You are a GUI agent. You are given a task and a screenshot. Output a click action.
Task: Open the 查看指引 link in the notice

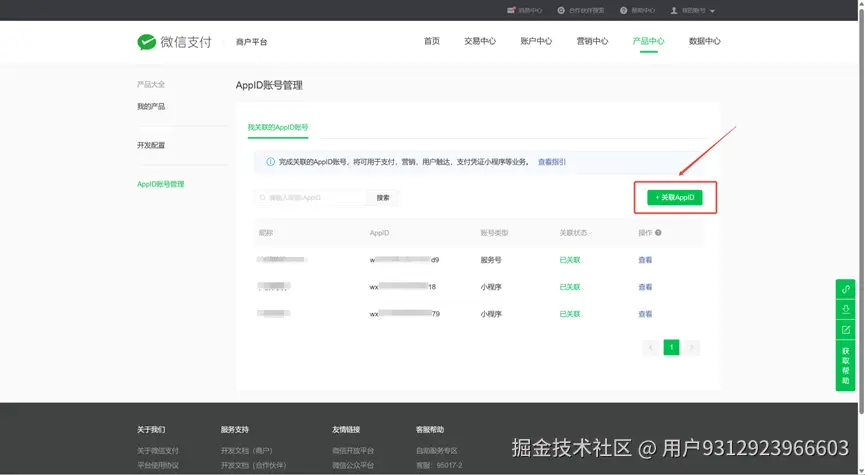[552, 162]
